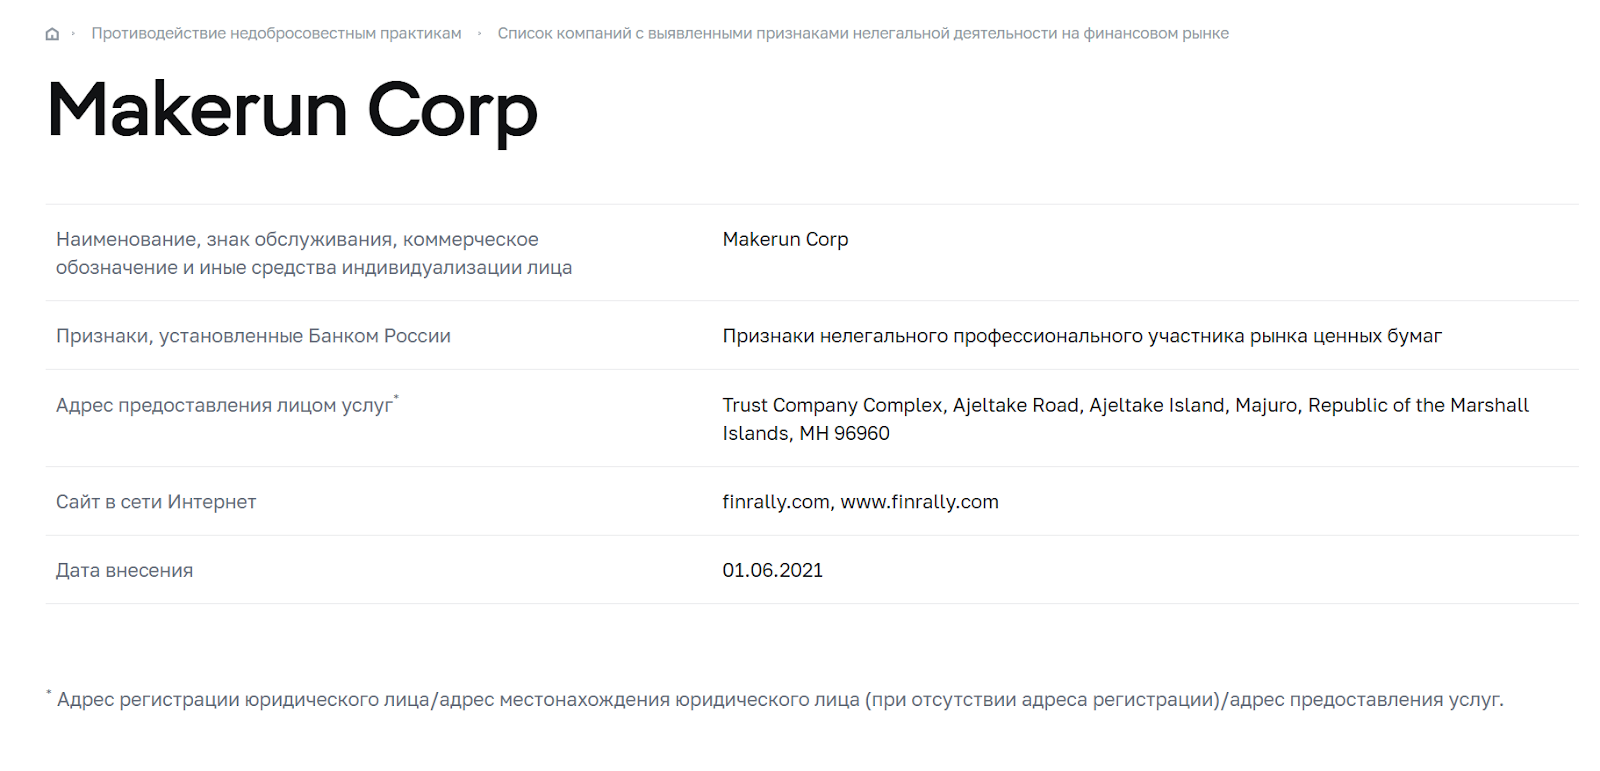The width and height of the screenshot is (1600, 771).
Task: Select the Признаки нелегального профессионального участника value
Action: [x=1082, y=336]
